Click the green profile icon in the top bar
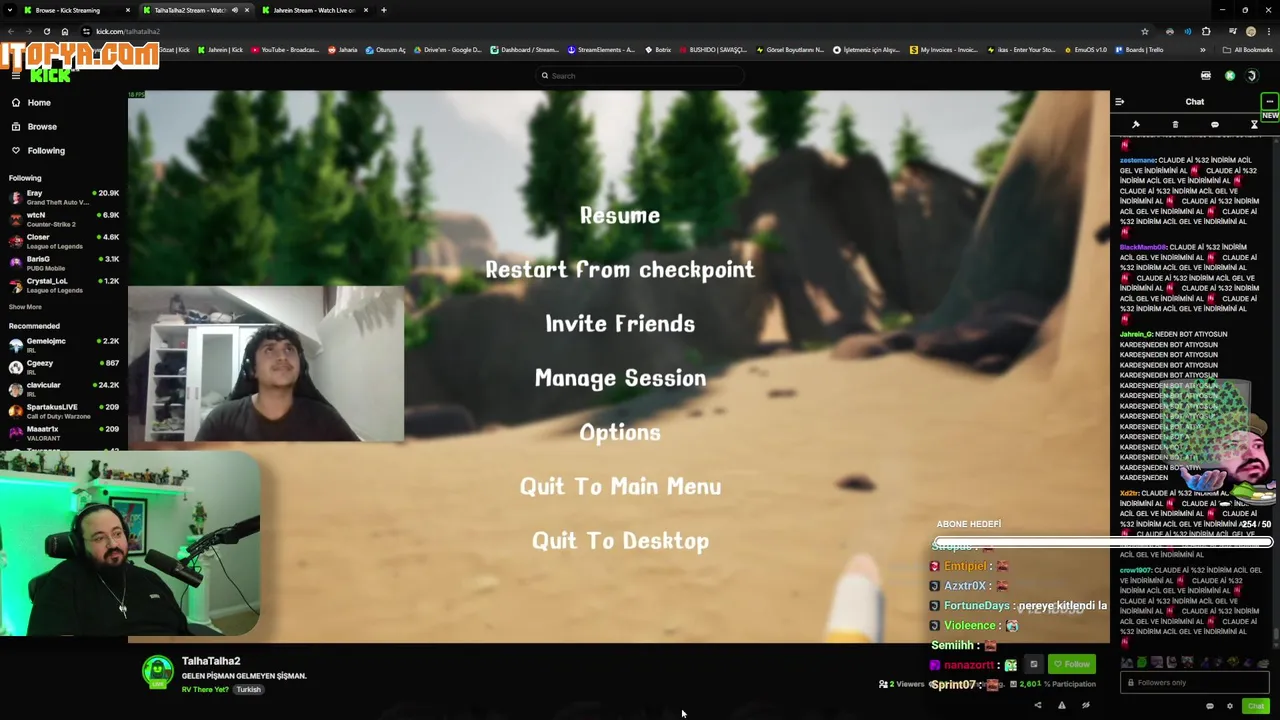The width and height of the screenshot is (1280, 720). [1230, 76]
